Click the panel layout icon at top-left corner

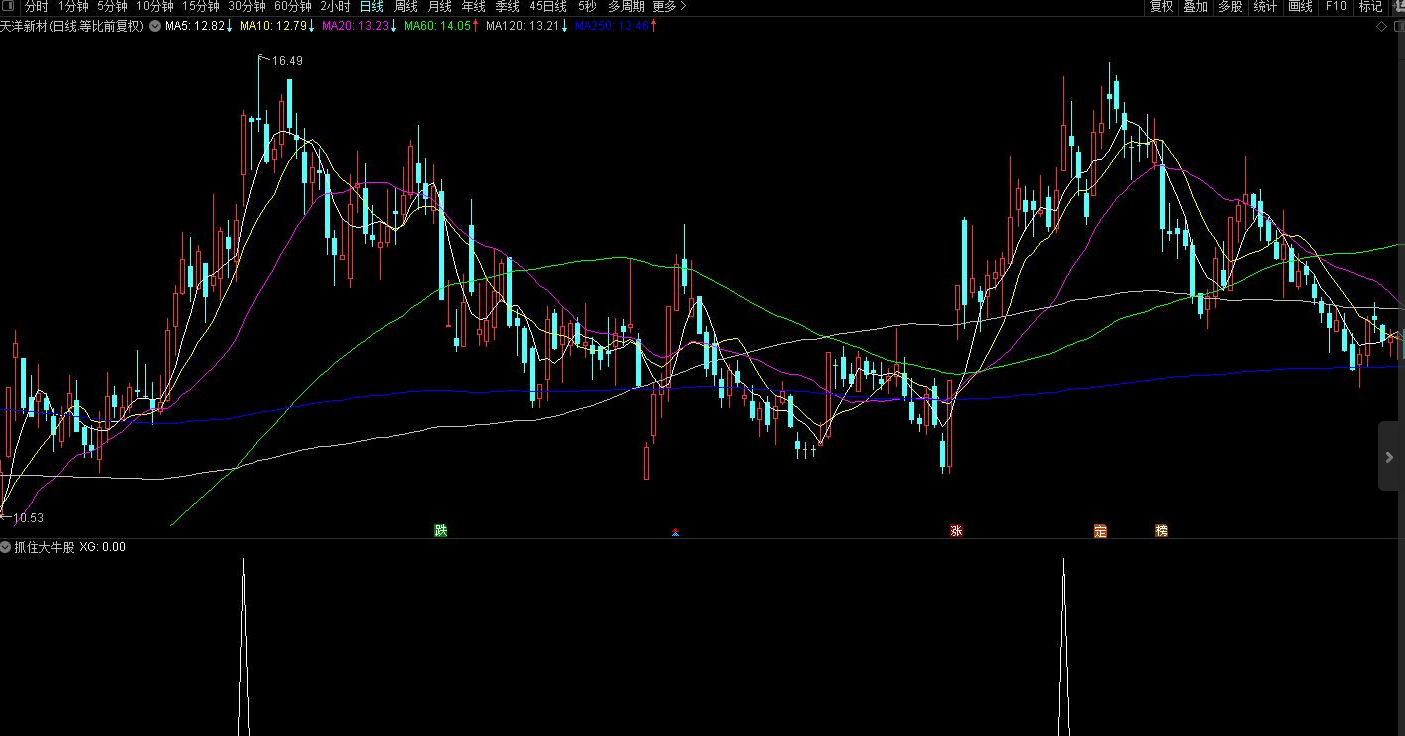pyautogui.click(x=9, y=7)
